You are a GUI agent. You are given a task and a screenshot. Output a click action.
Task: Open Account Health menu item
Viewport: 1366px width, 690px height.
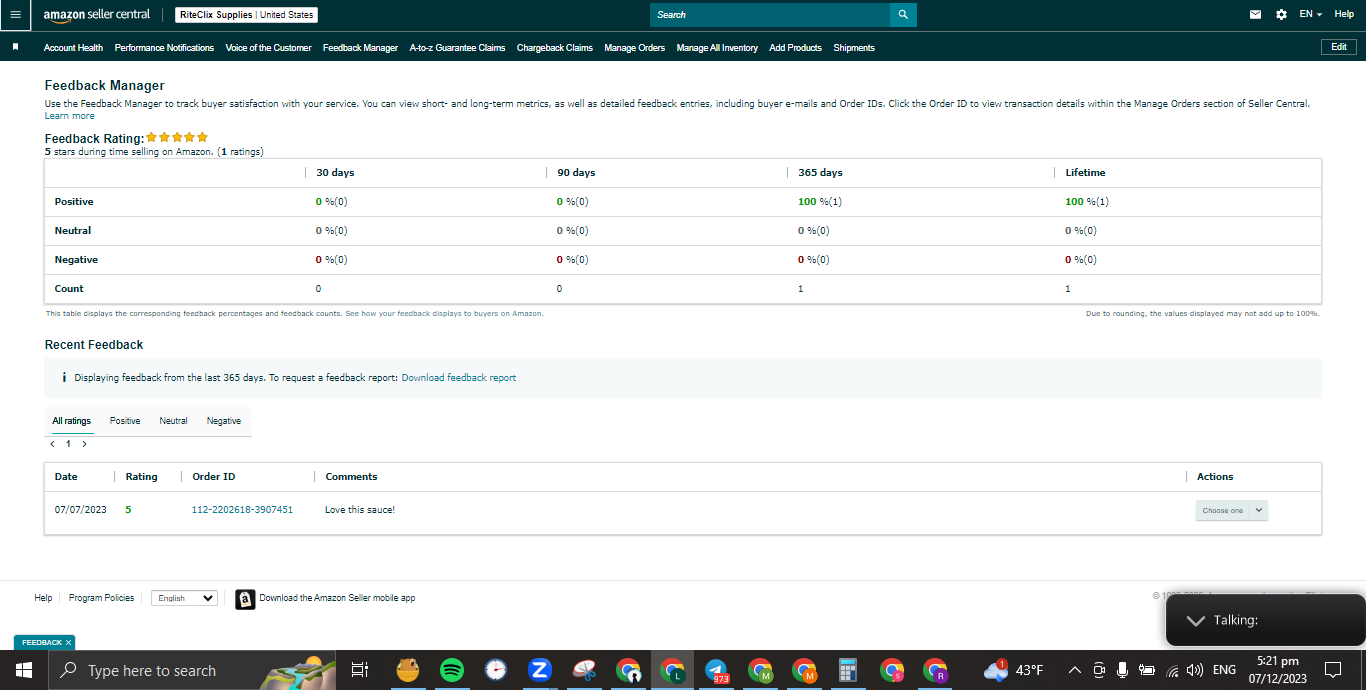click(73, 48)
